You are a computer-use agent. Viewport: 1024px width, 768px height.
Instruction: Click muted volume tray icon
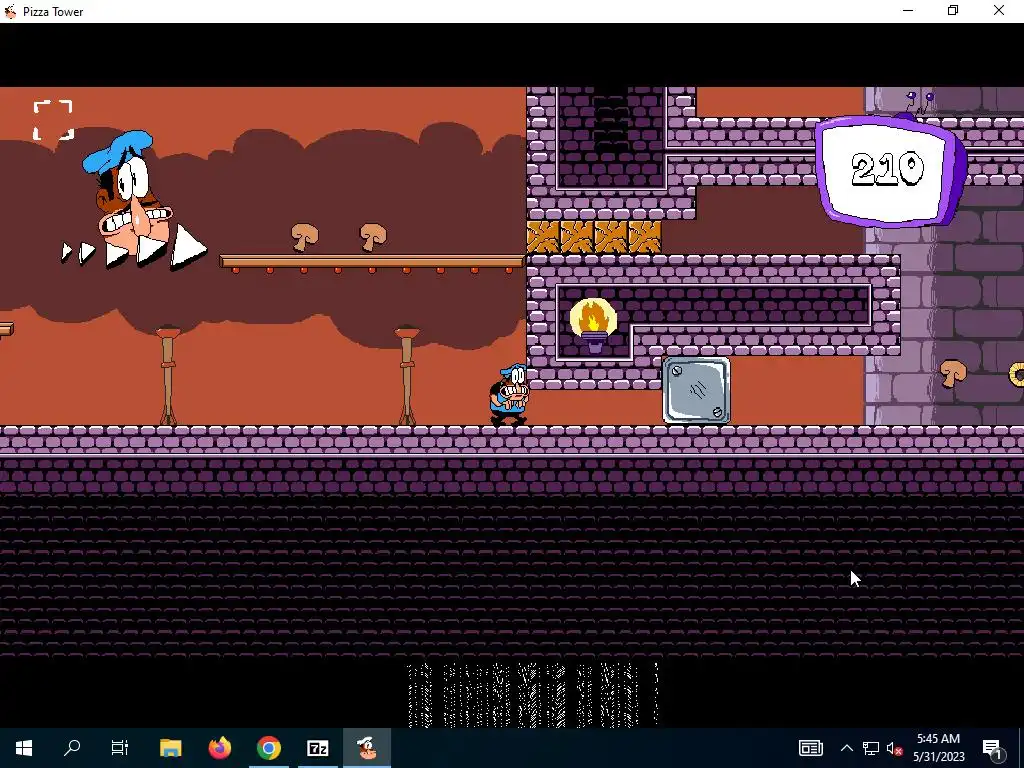(x=894, y=748)
